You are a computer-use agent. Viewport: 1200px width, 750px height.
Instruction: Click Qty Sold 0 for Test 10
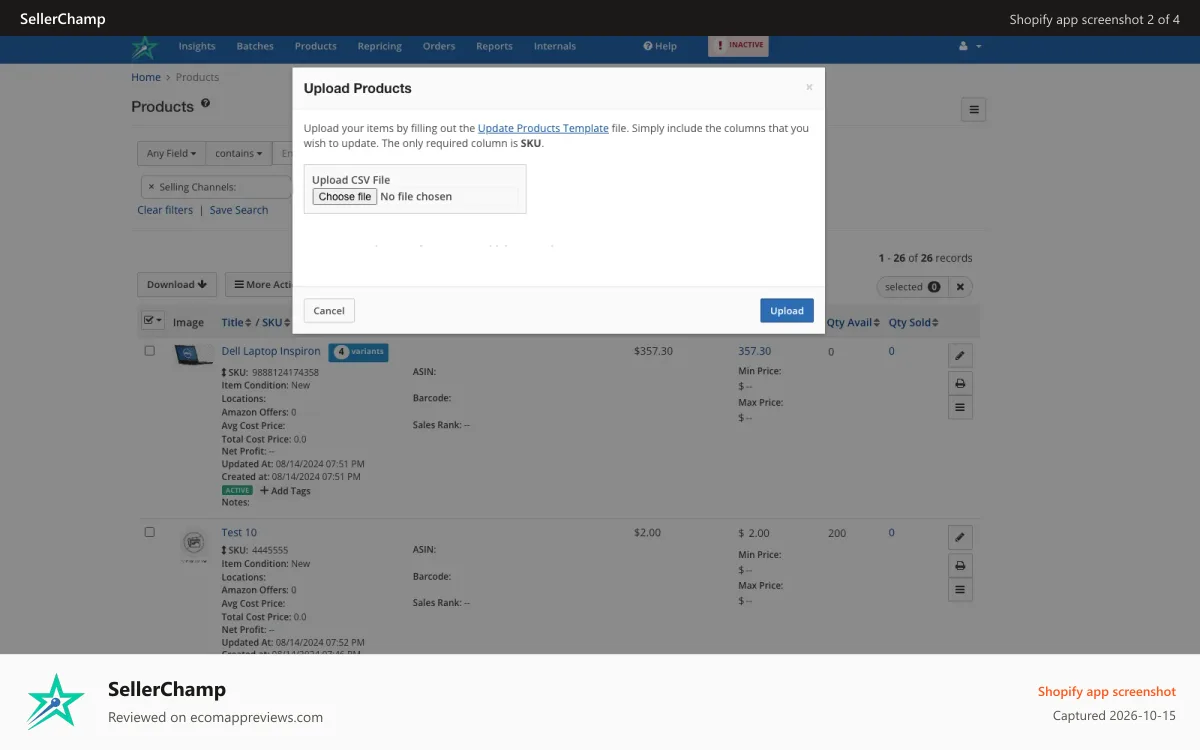click(x=891, y=533)
